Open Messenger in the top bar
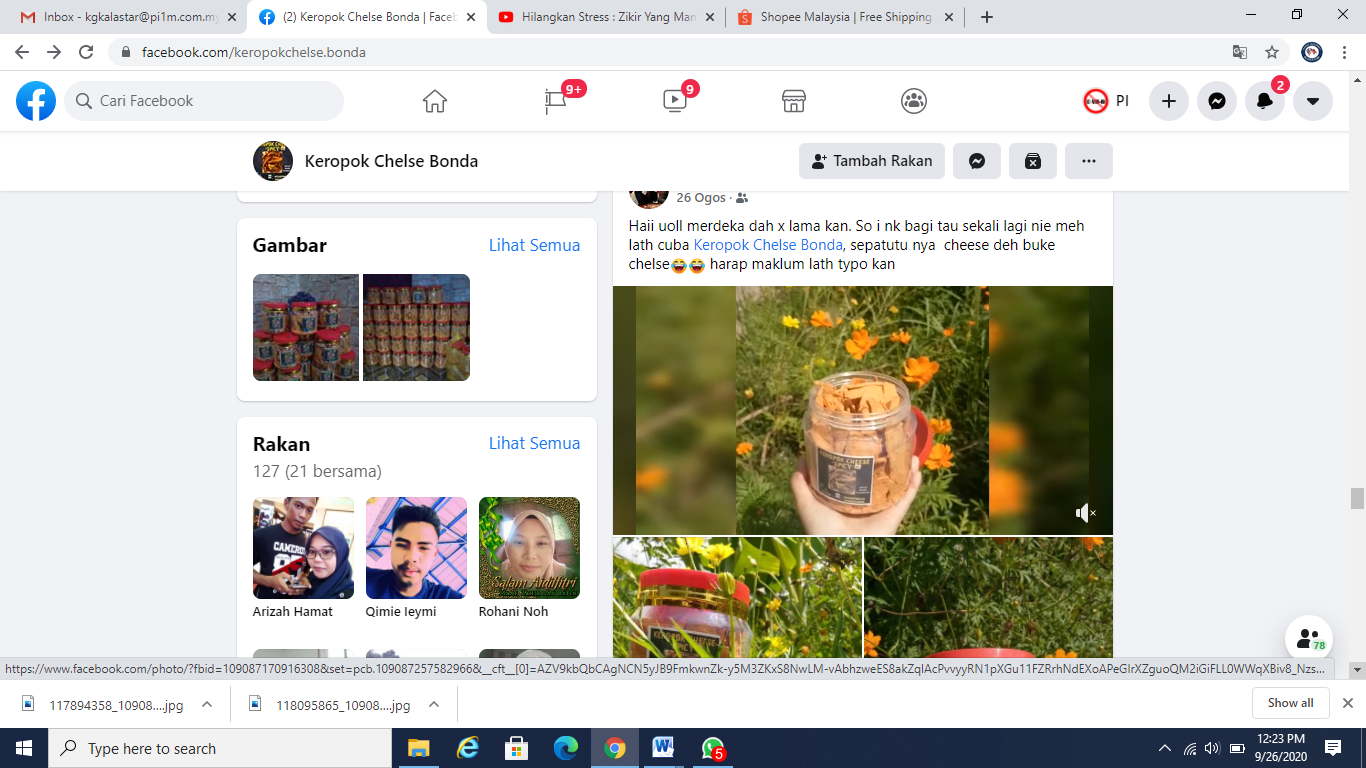The width and height of the screenshot is (1366, 768). 1217,101
